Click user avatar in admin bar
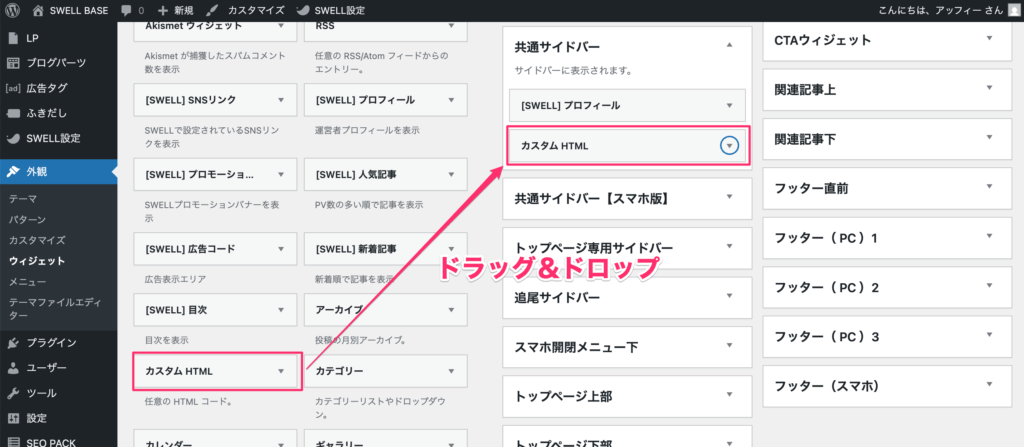 tap(1013, 10)
